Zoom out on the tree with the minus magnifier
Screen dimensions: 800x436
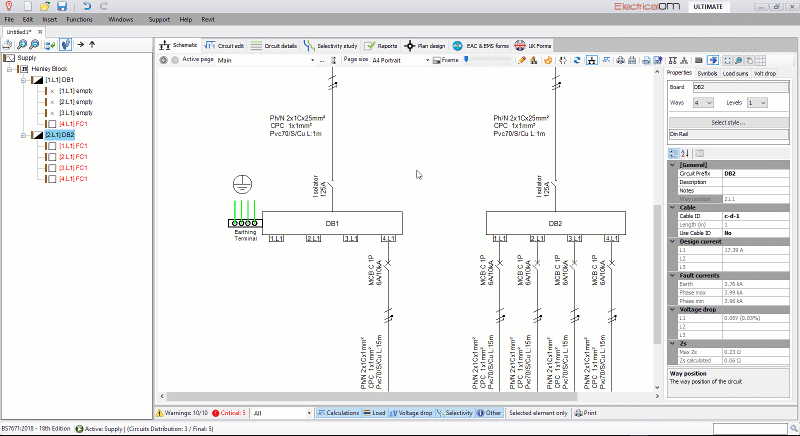34,45
